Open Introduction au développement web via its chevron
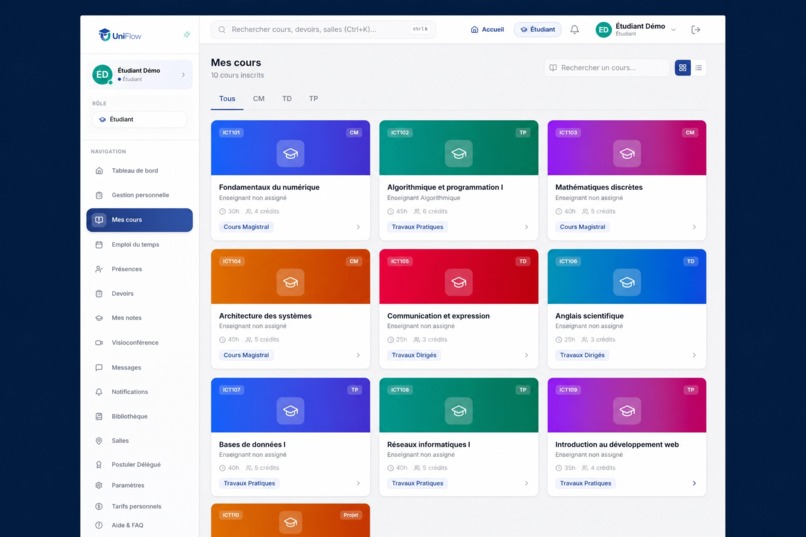The width and height of the screenshot is (806, 537). (x=694, y=484)
